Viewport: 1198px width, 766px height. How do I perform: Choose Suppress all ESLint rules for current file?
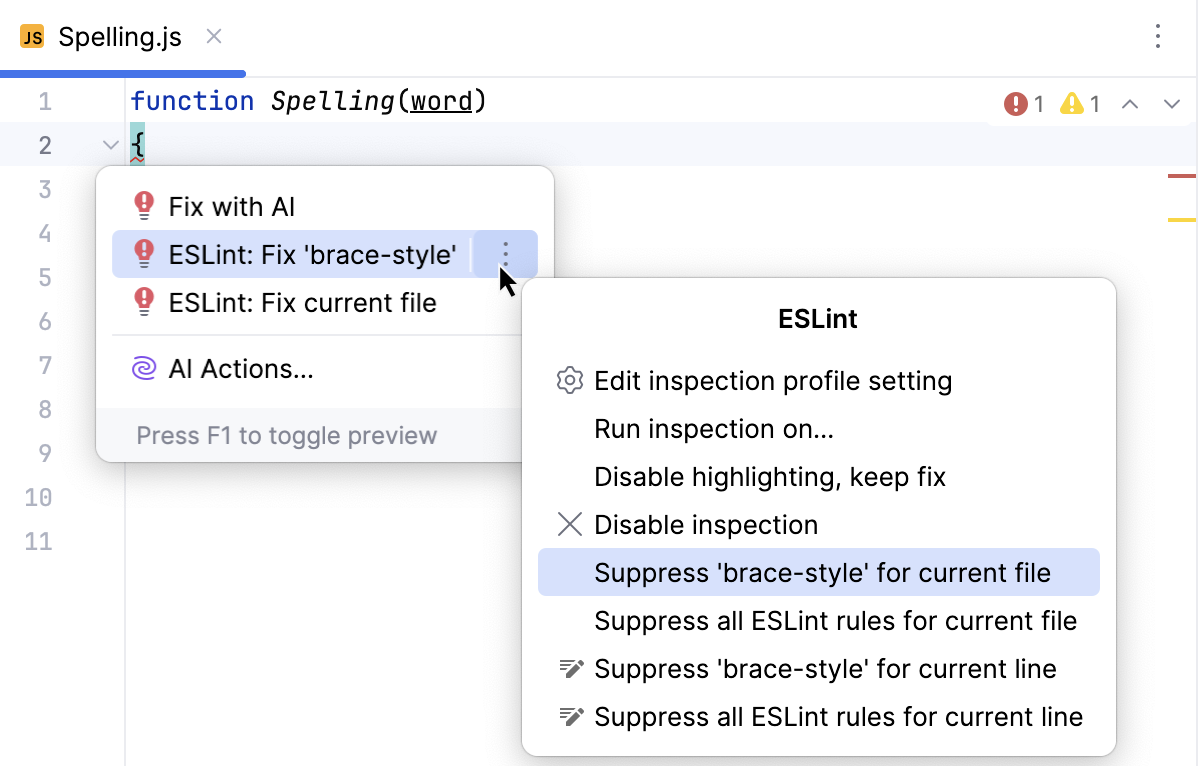(x=836, y=620)
